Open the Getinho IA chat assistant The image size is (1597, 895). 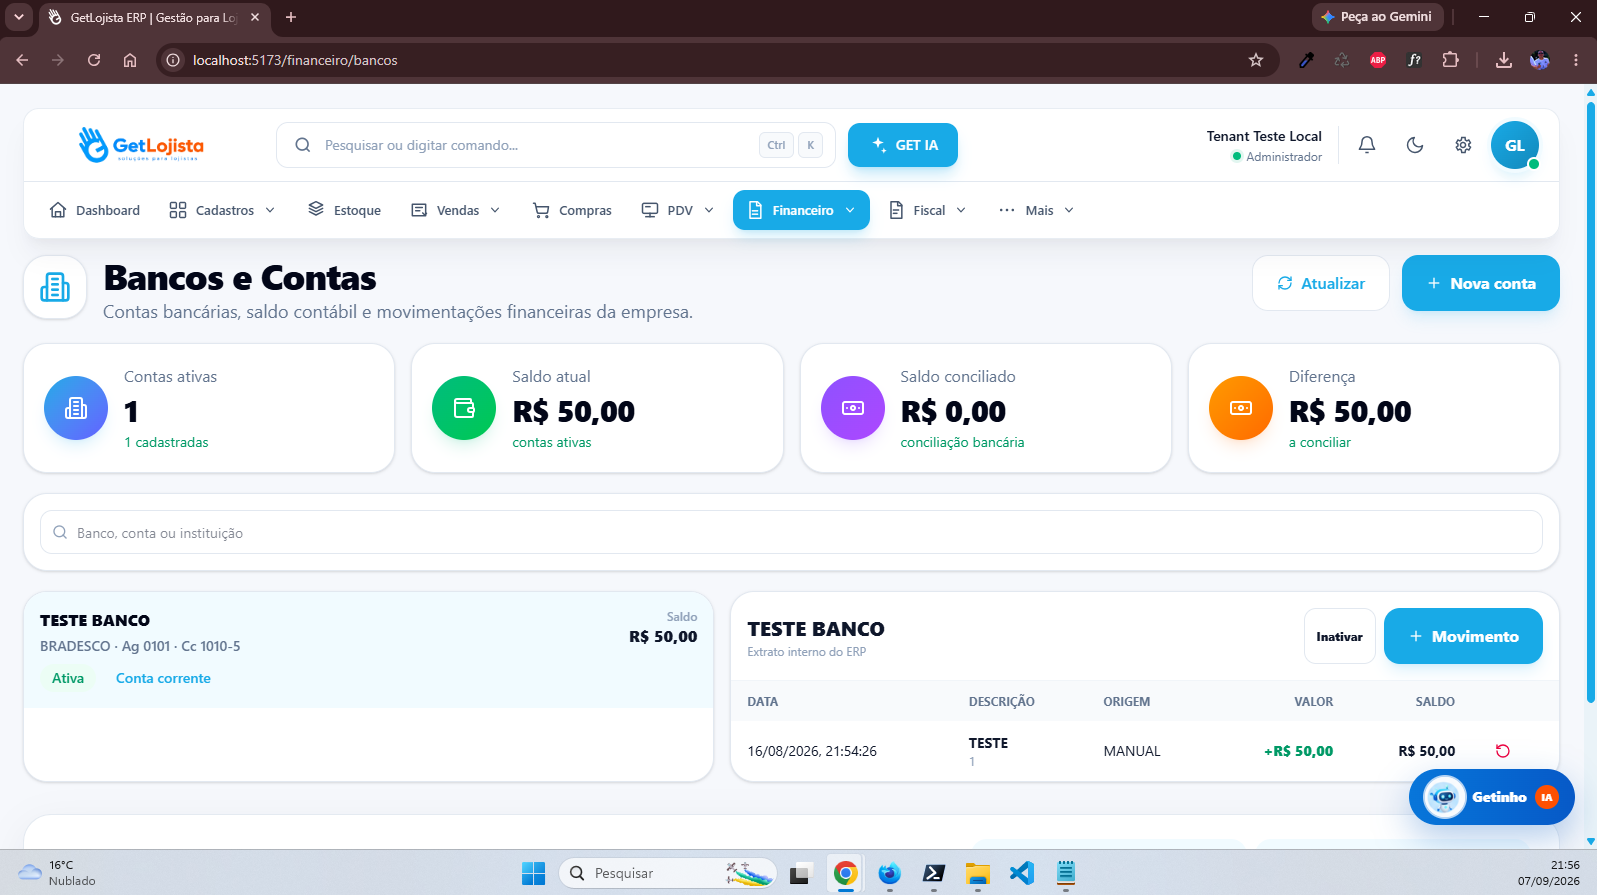(1491, 797)
